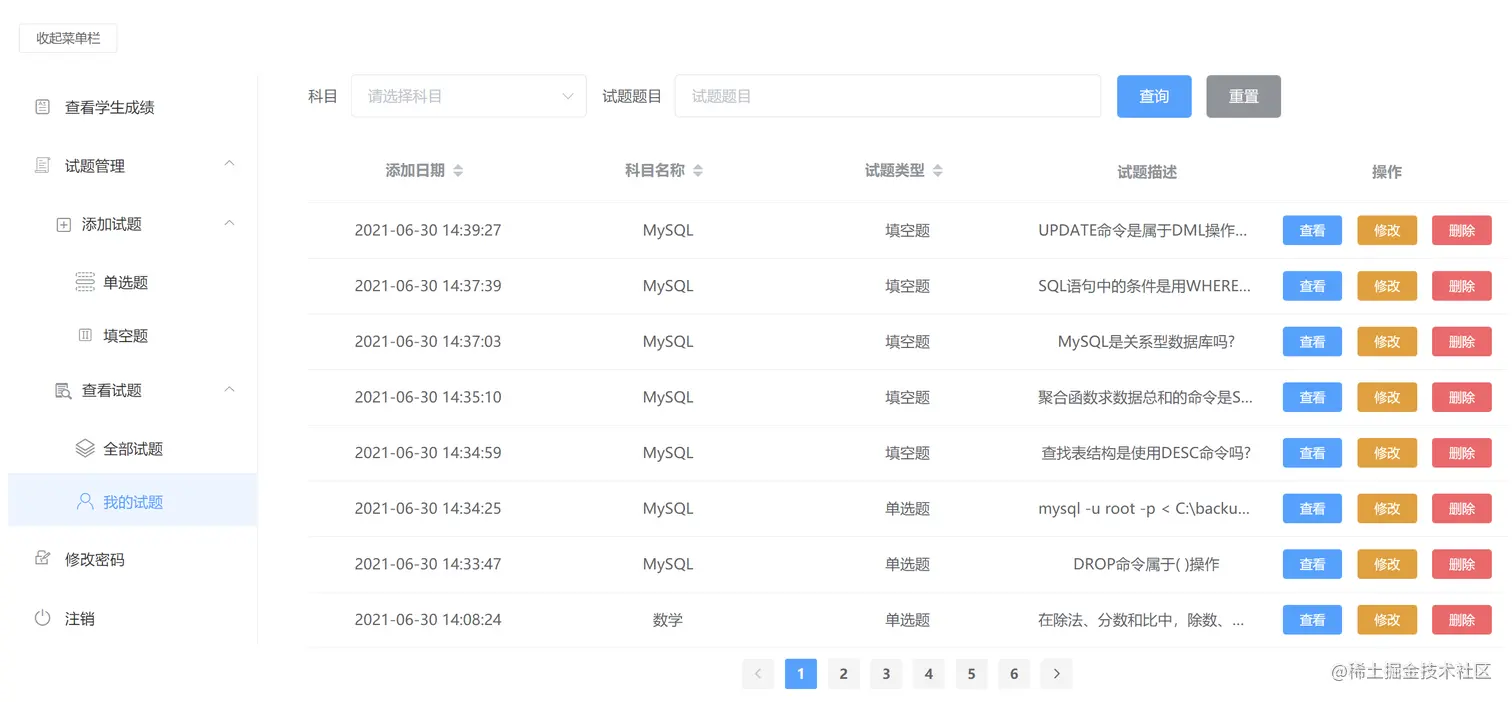Viewport: 1512px width, 702px height.
Task: Open 查看学生成绩 menu item
Action: pyautogui.click(x=132, y=107)
